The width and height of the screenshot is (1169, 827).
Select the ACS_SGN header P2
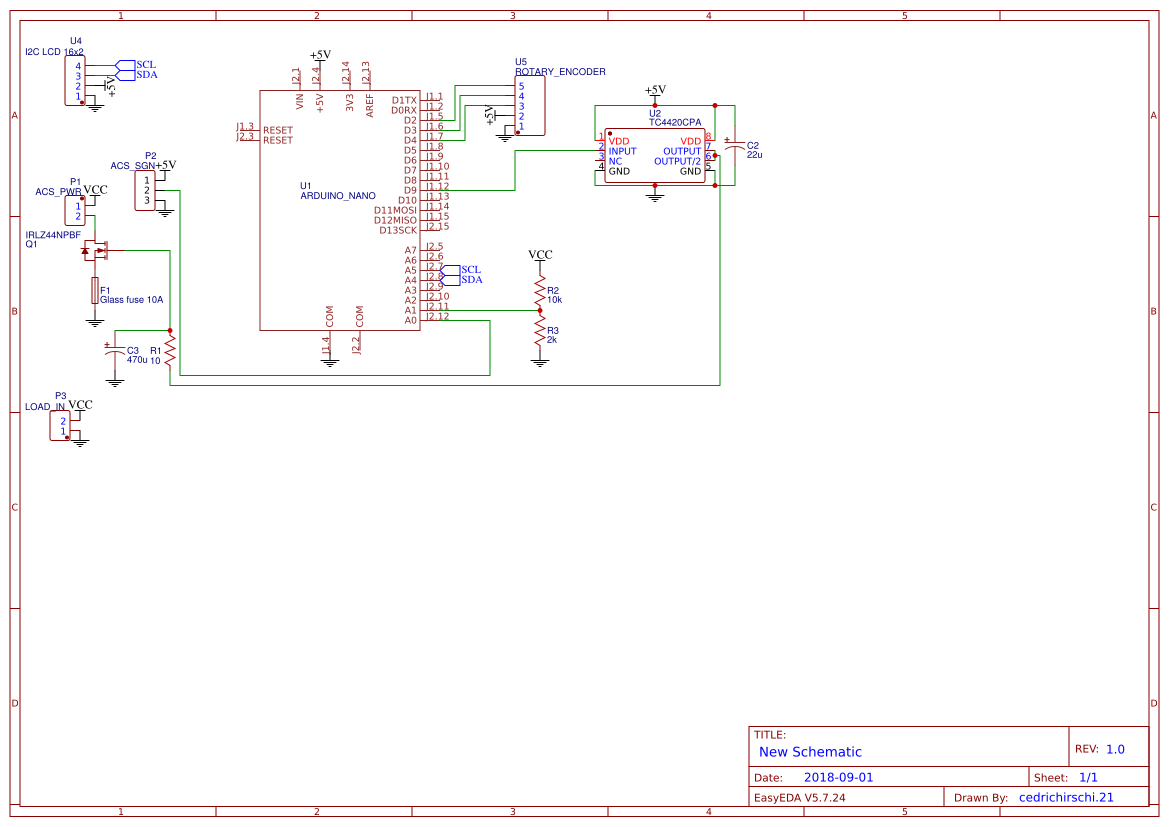click(x=145, y=191)
